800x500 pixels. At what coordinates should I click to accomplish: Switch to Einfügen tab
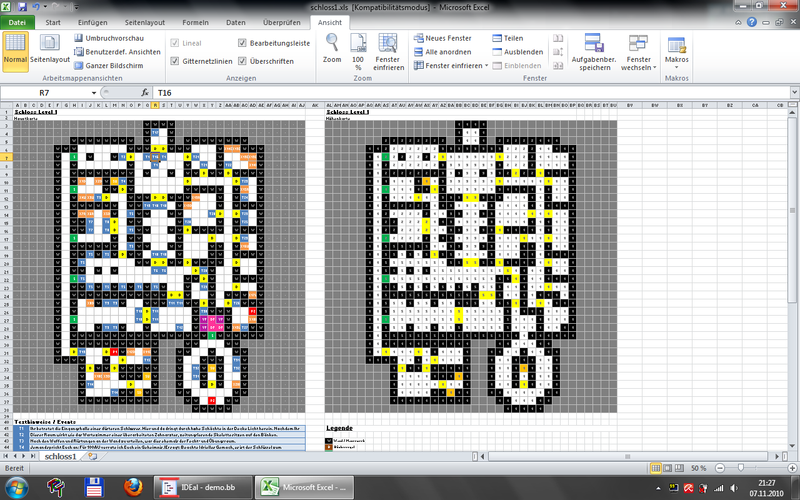click(92, 22)
